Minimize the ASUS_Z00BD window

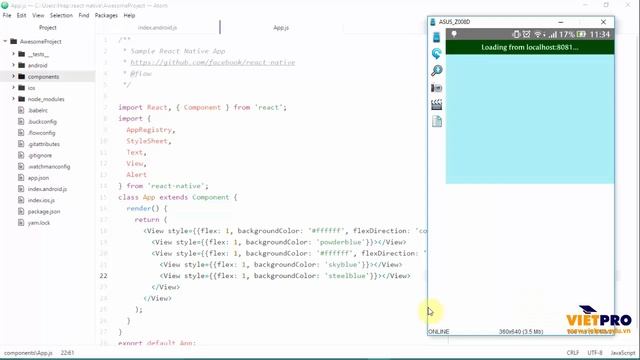pyautogui.click(x=561, y=22)
